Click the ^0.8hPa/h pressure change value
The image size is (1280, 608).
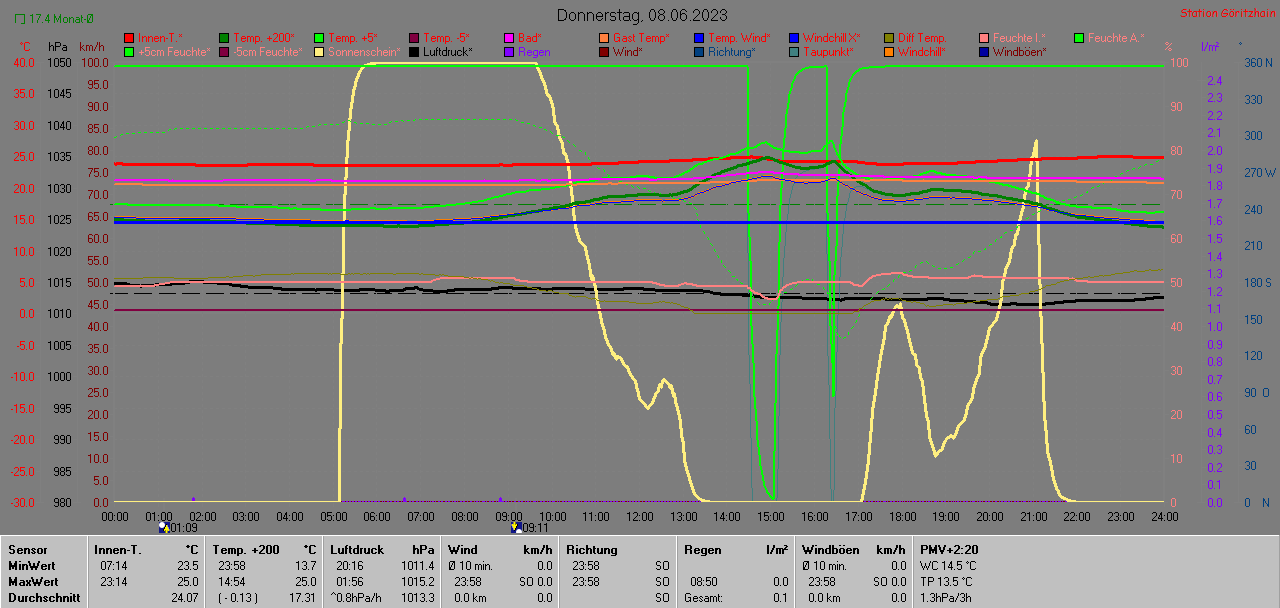tap(357, 597)
